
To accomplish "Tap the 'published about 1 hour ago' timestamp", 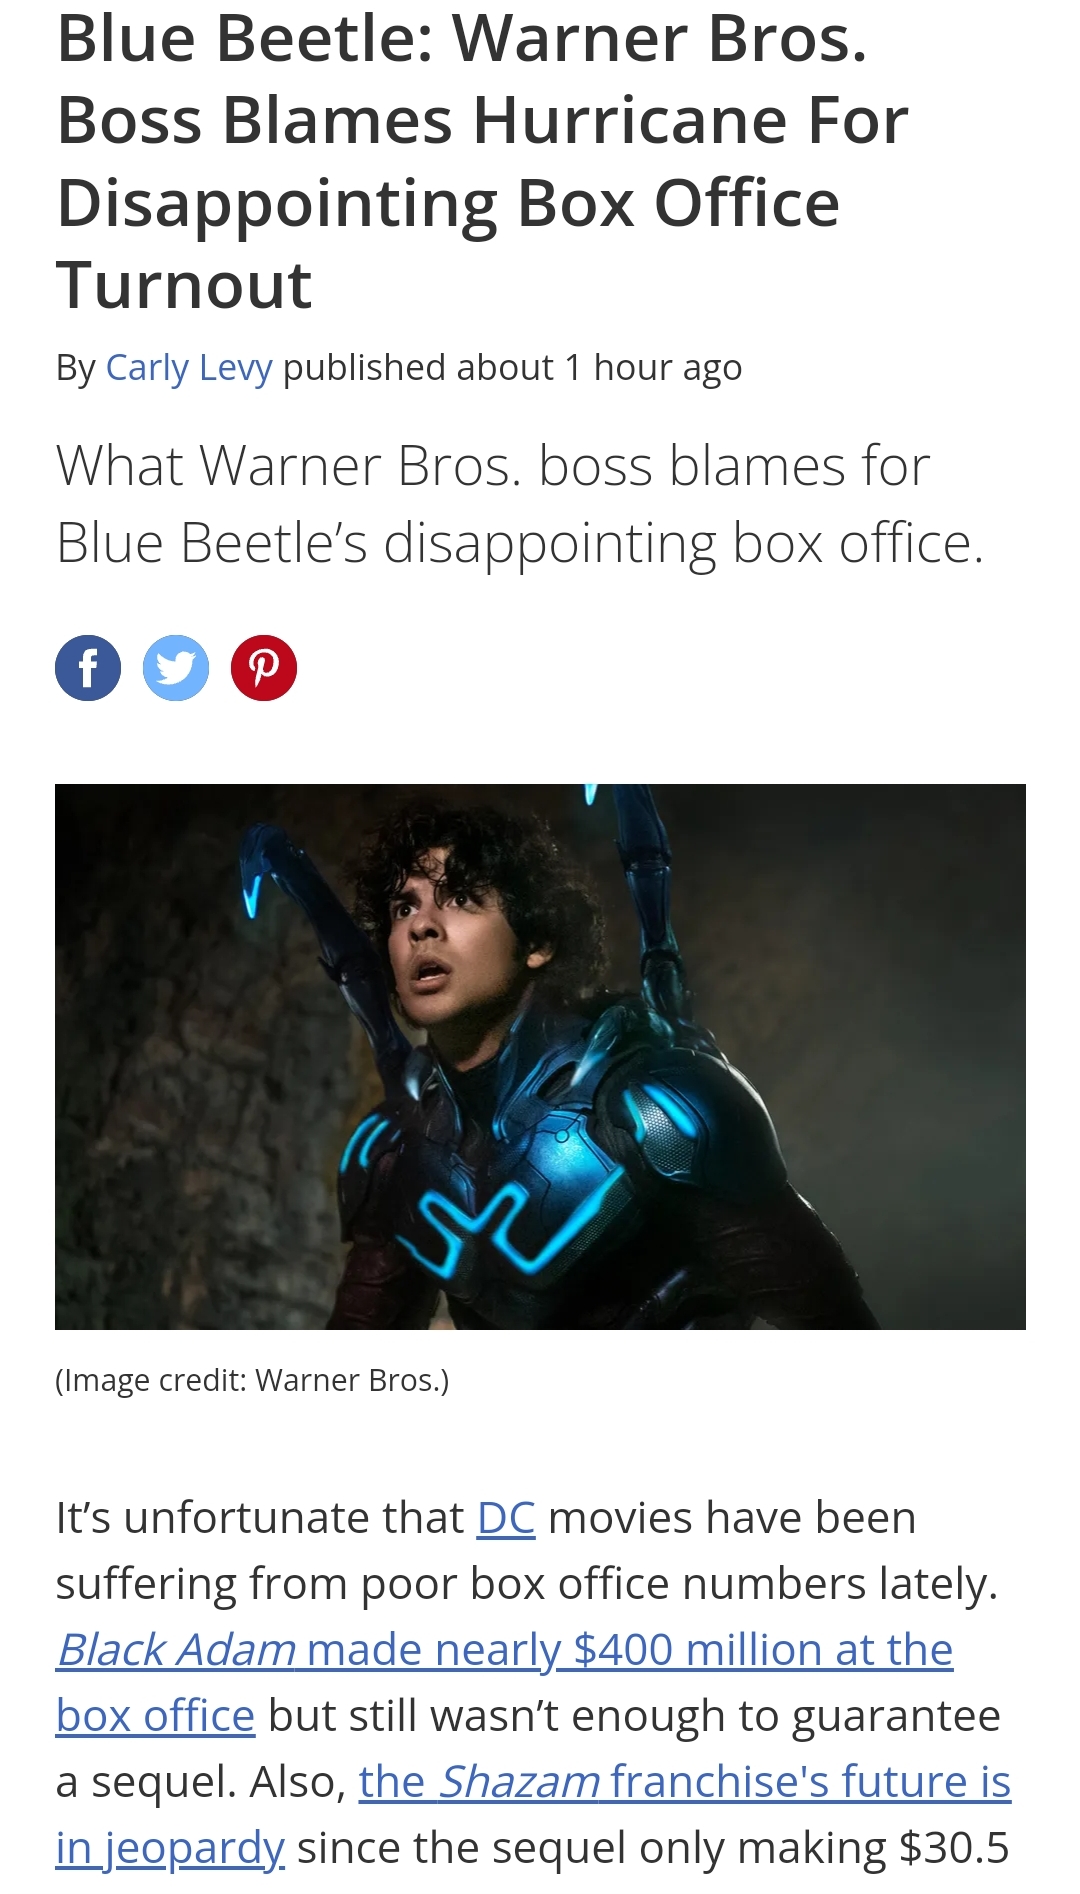I will (x=513, y=368).
